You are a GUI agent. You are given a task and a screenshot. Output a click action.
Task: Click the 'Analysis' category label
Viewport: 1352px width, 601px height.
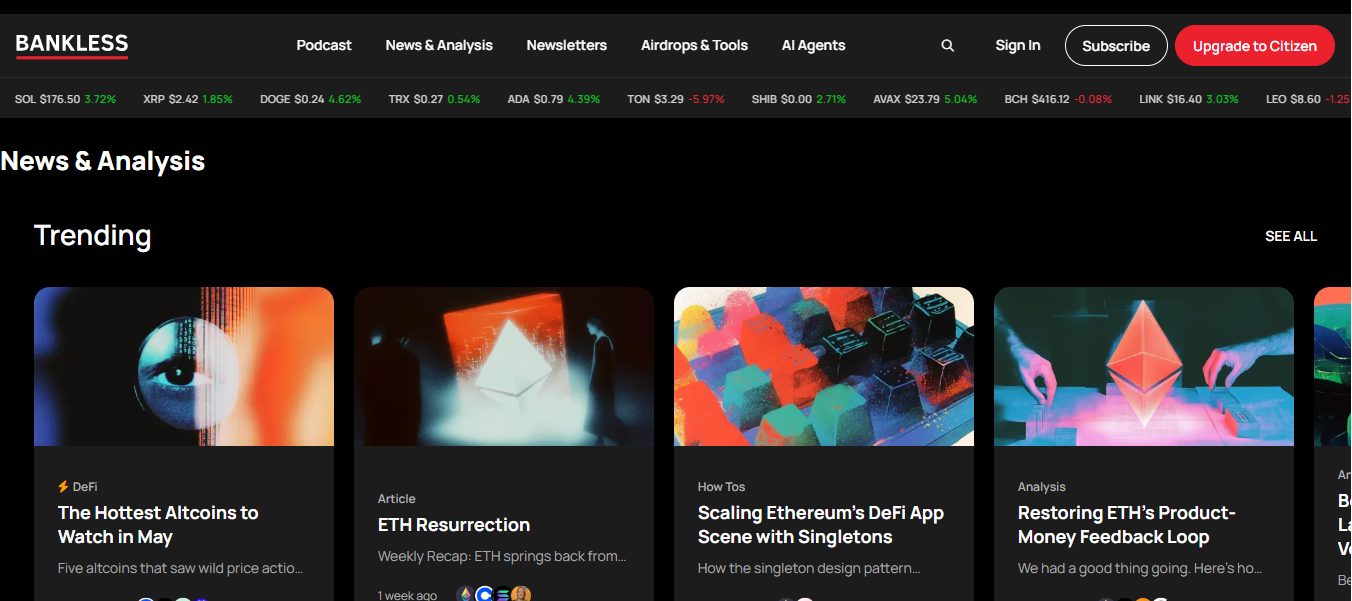1042,487
